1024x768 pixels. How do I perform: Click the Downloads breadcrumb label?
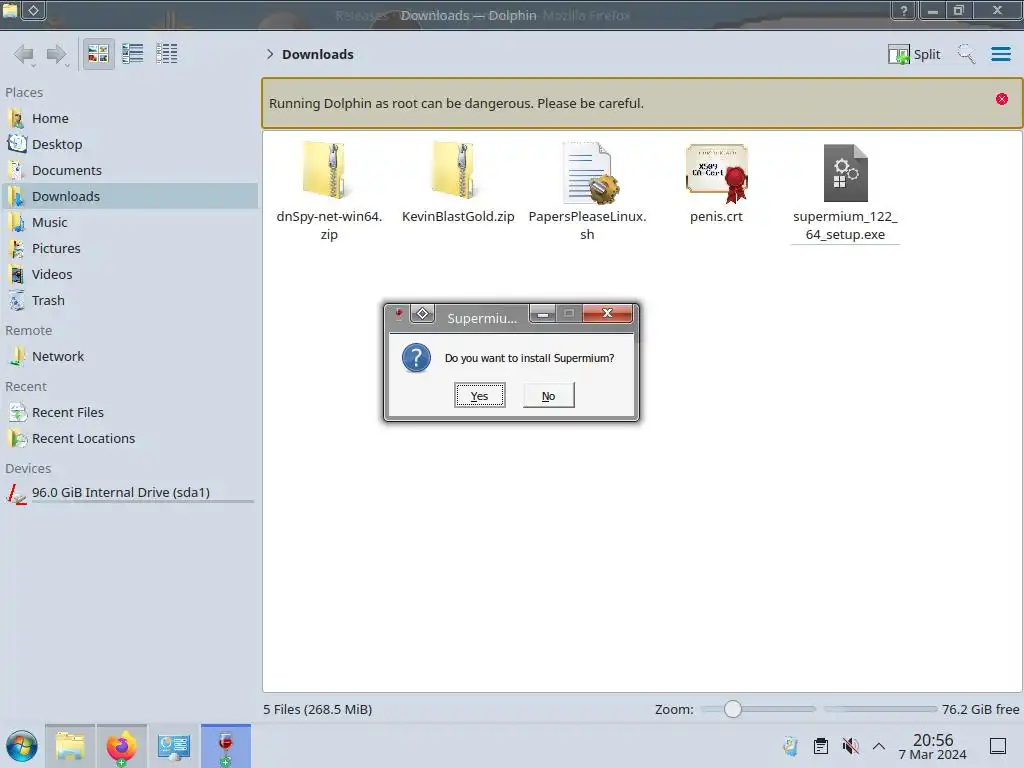(x=318, y=54)
